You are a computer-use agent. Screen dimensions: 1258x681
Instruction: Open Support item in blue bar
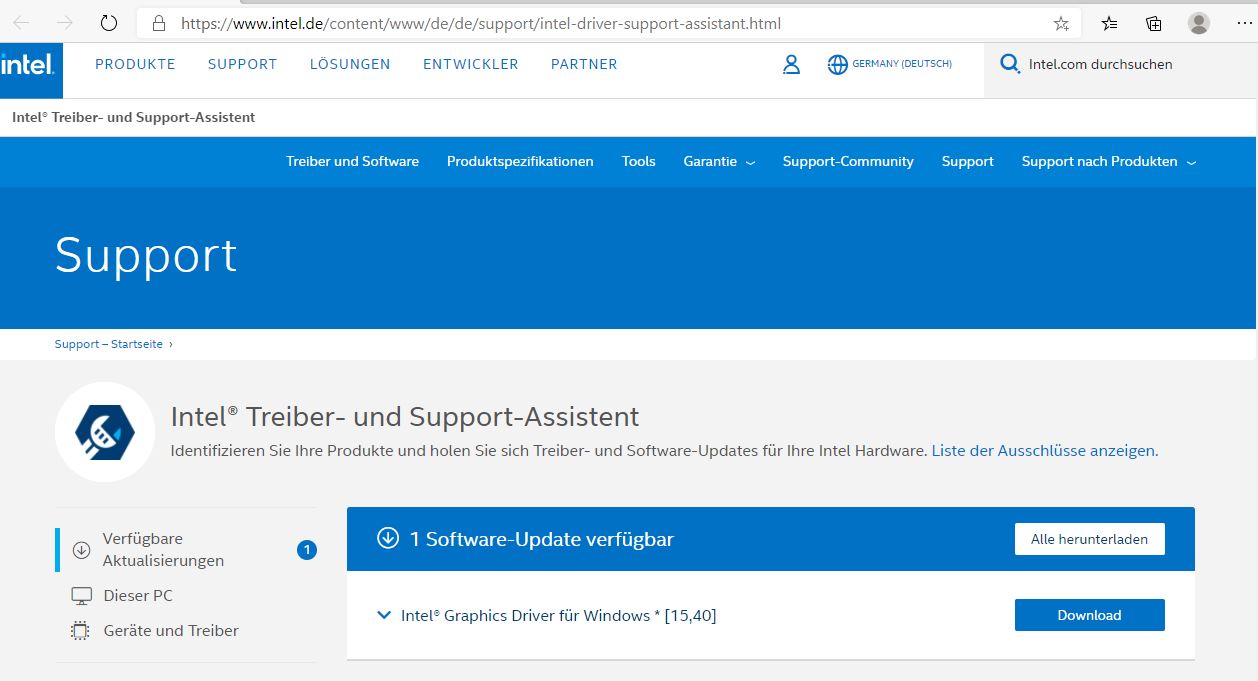(x=968, y=161)
